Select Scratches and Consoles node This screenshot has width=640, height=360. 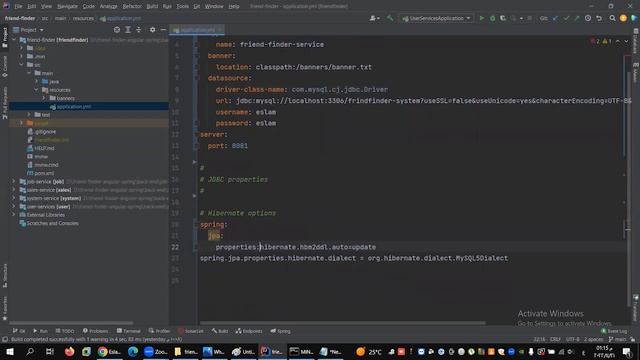[49, 223]
